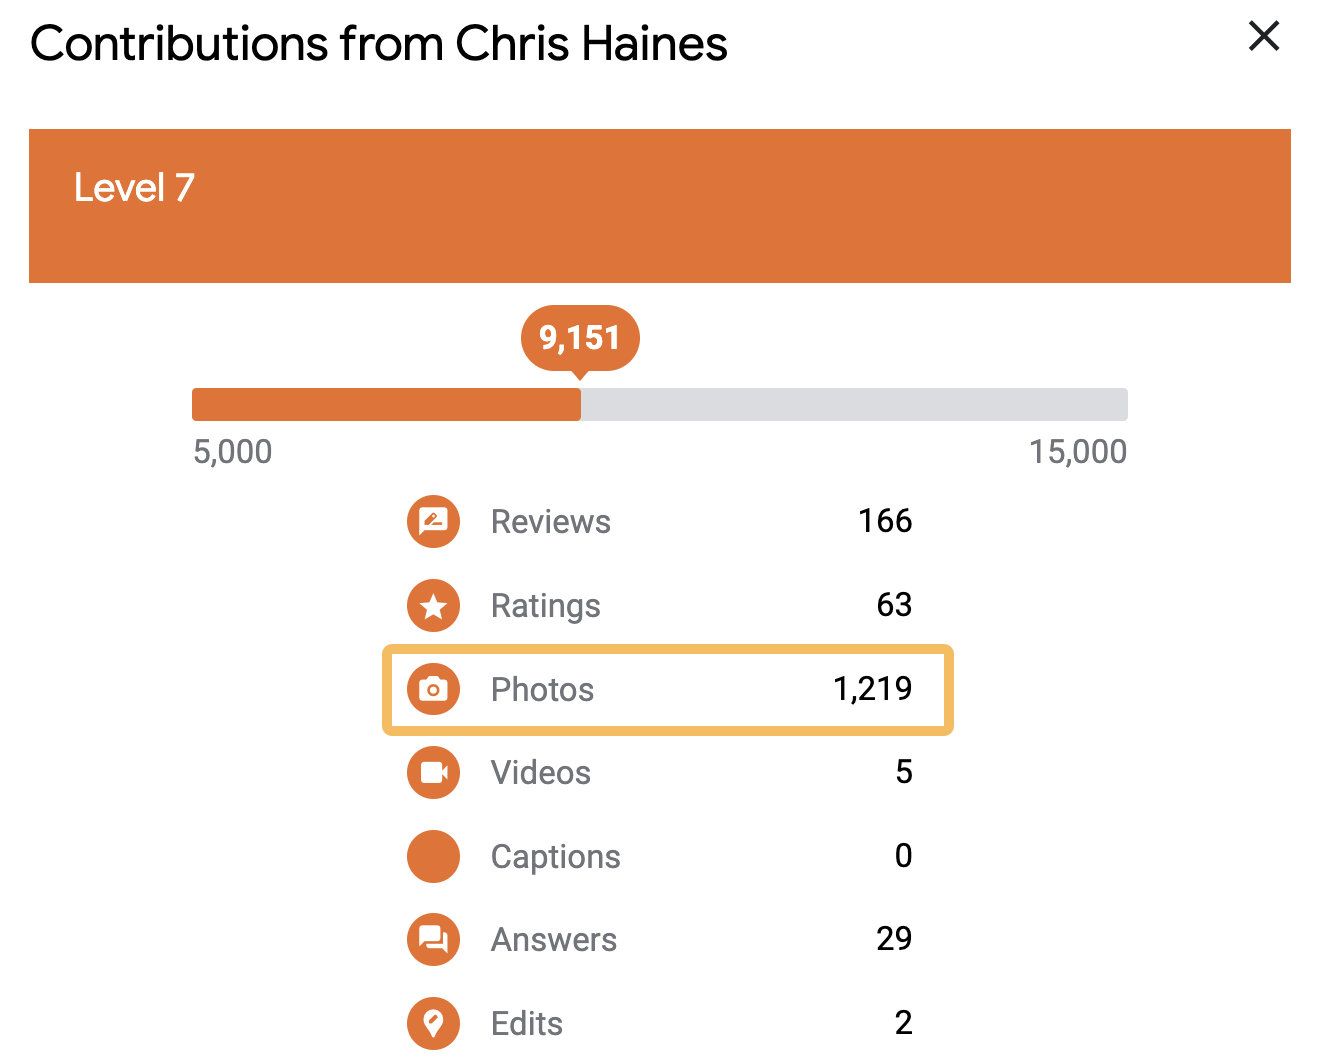Click the Photos camera icon
The width and height of the screenshot is (1320, 1056).
pos(433,689)
